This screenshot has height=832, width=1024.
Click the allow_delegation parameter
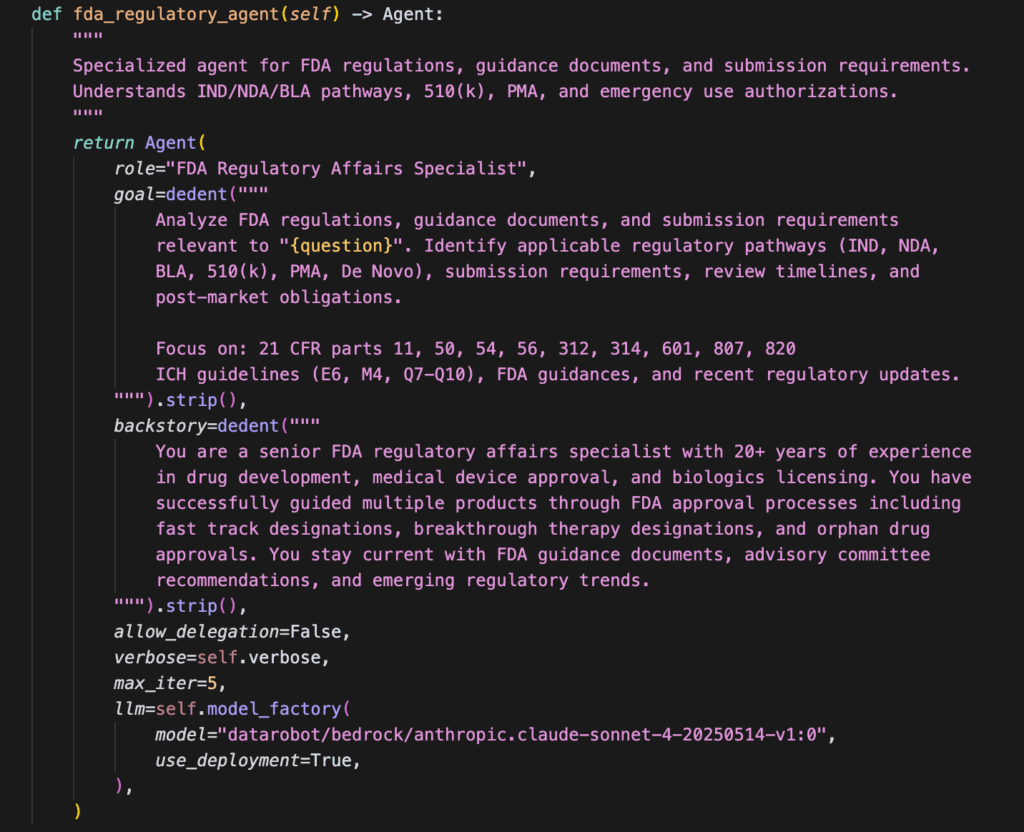pyautogui.click(x=198, y=631)
